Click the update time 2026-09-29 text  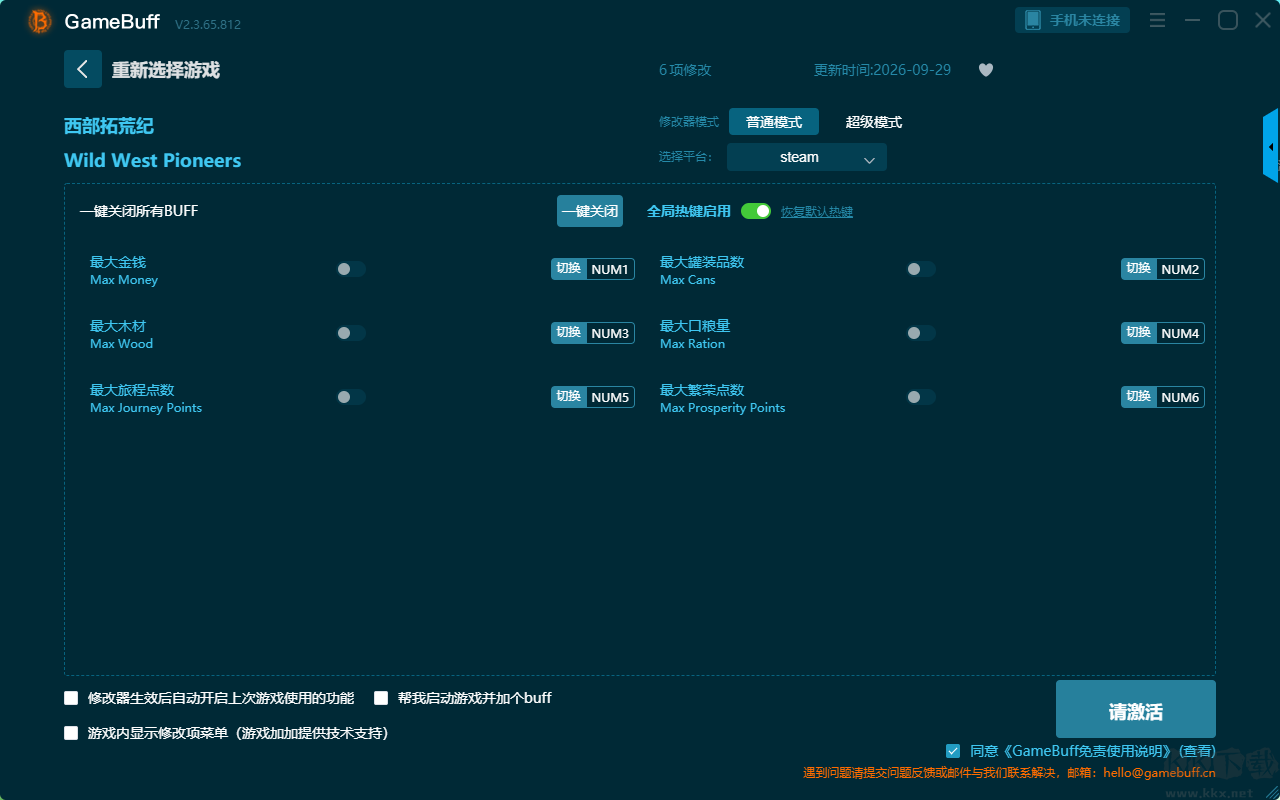[x=883, y=70]
